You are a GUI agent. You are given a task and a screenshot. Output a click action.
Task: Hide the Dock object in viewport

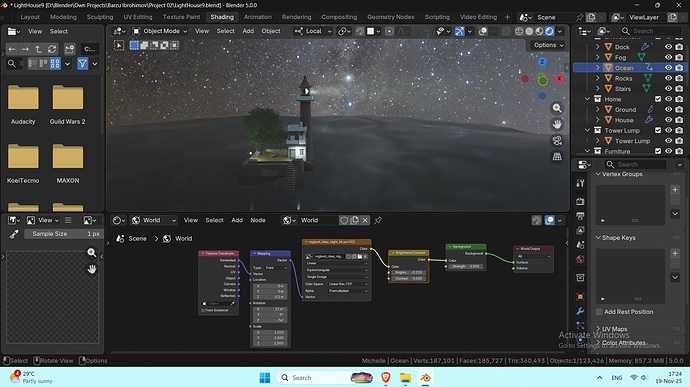click(x=668, y=47)
